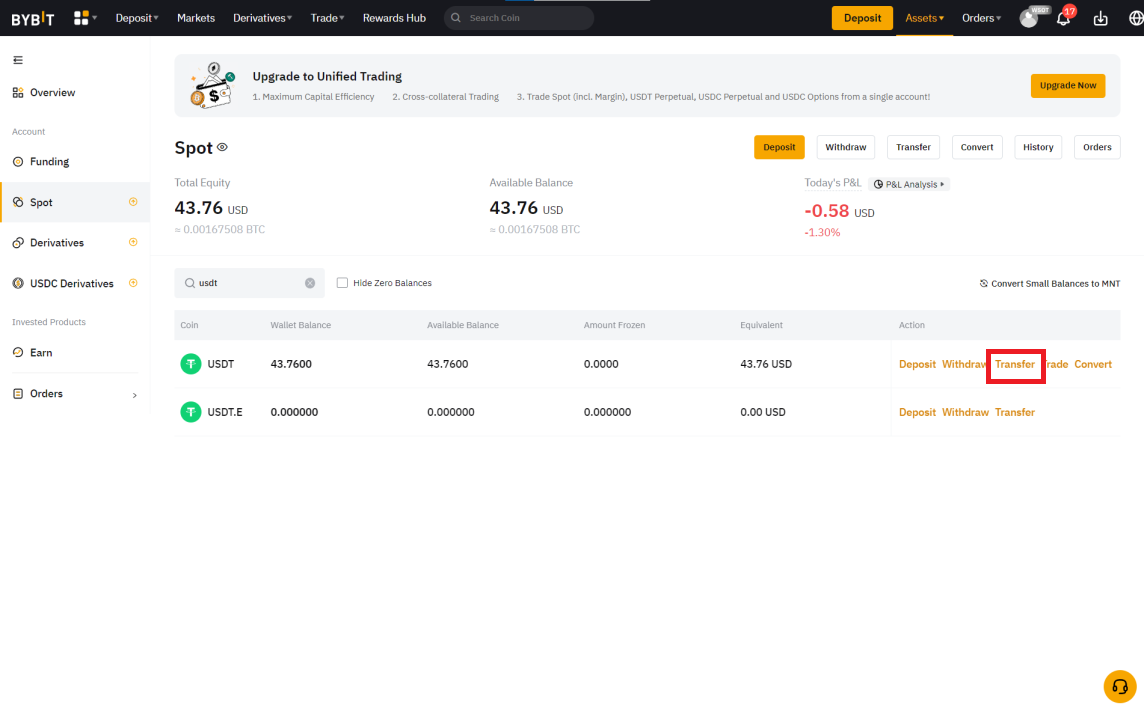The height and width of the screenshot is (720, 1144).
Task: Click the Orders button near History
Action: tap(1097, 147)
